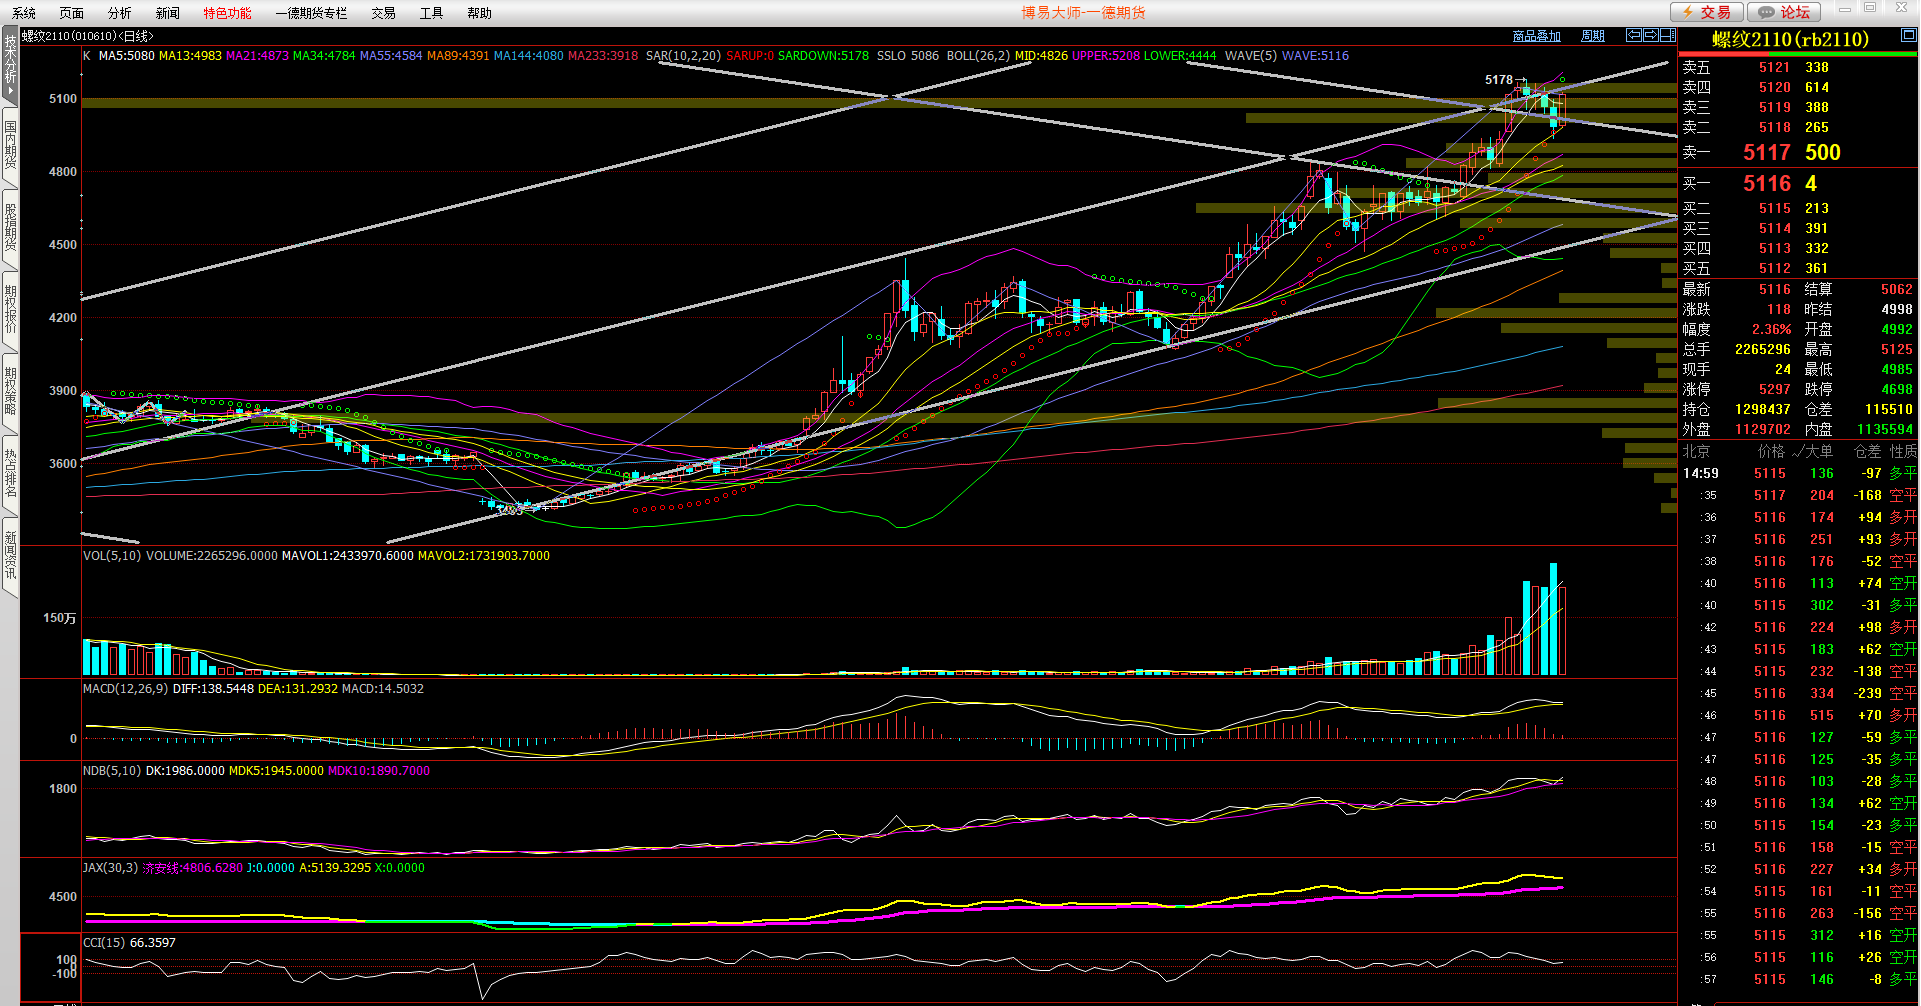Viewport: 1921px width, 1006px height.
Task: Open the 系统 menu
Action: 24,13
